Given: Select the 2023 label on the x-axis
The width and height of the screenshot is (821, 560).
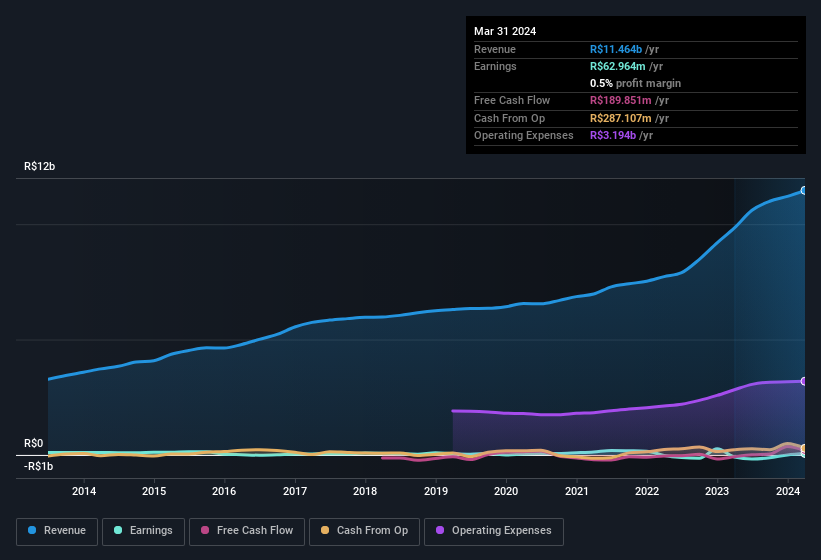Looking at the screenshot, I should coord(717,491).
